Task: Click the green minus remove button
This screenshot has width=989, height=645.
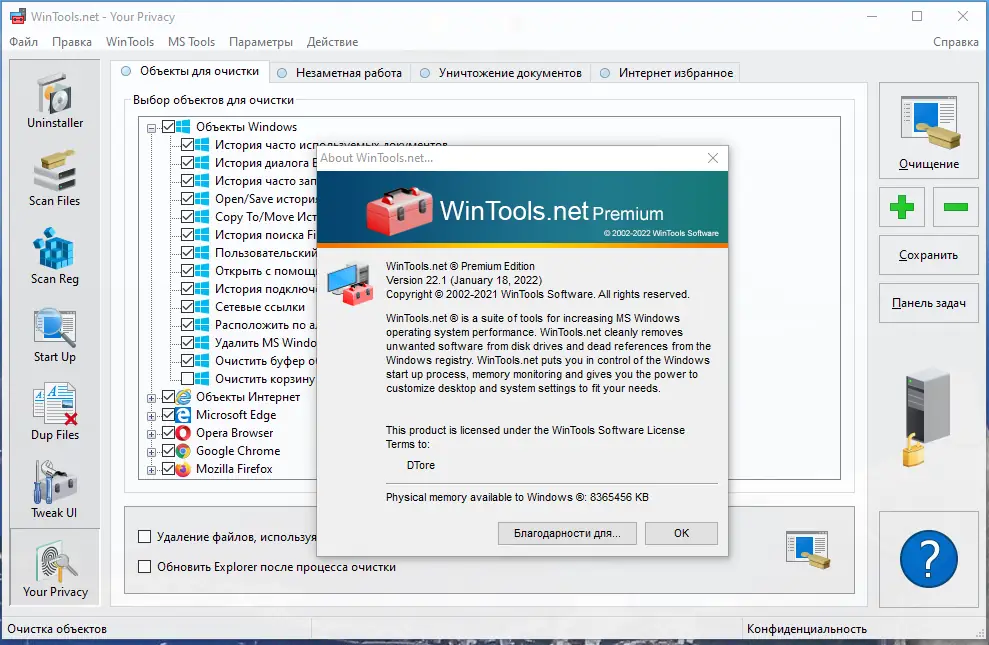Action: (956, 207)
